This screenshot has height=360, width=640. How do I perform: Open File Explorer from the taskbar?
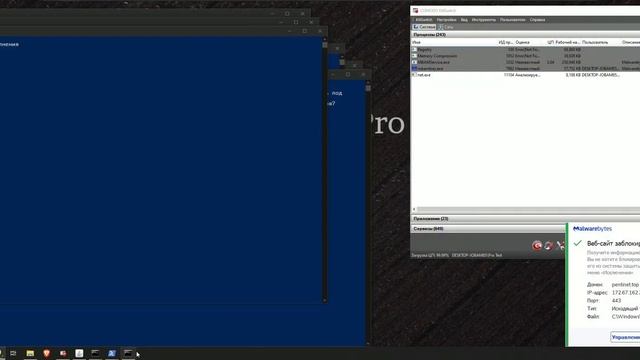pos(30,353)
